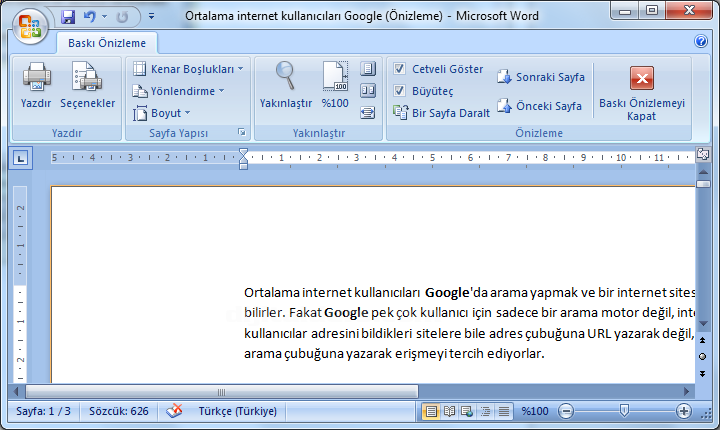Switch to Full Screen Reading view
Image resolution: width=720 pixels, height=430 pixels.
point(450,411)
